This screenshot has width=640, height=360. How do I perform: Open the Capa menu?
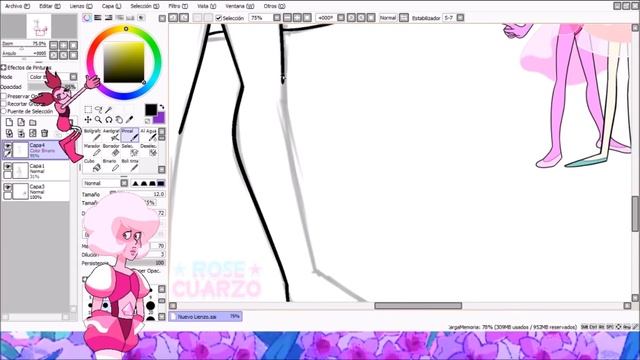pos(111,6)
